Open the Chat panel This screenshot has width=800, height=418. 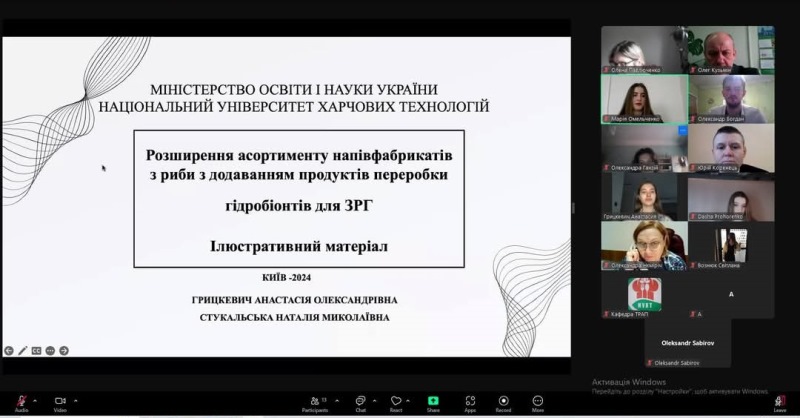pos(360,403)
